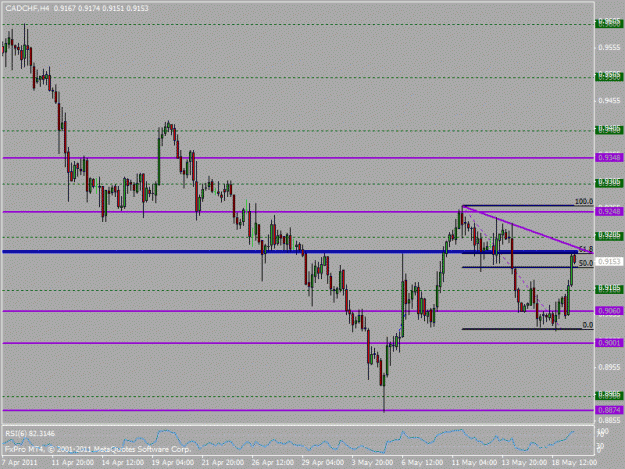The height and width of the screenshot is (469, 625).
Task: Click the 0.9555 price axis label
Action: 610,47
